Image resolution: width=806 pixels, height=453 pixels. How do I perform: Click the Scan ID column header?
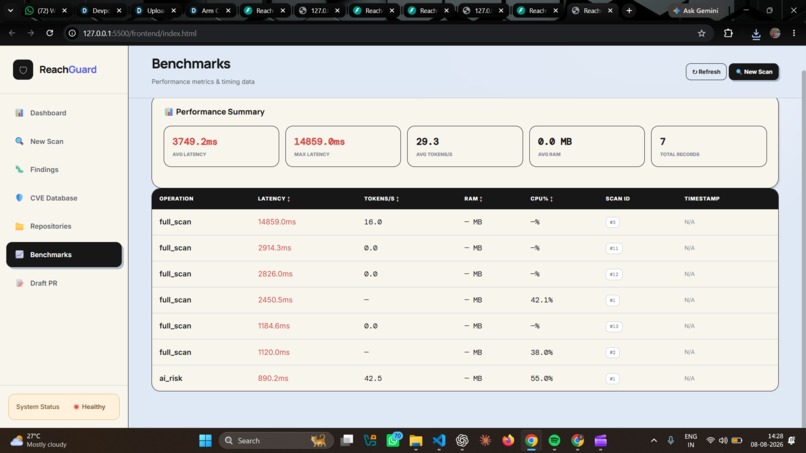[x=617, y=198]
